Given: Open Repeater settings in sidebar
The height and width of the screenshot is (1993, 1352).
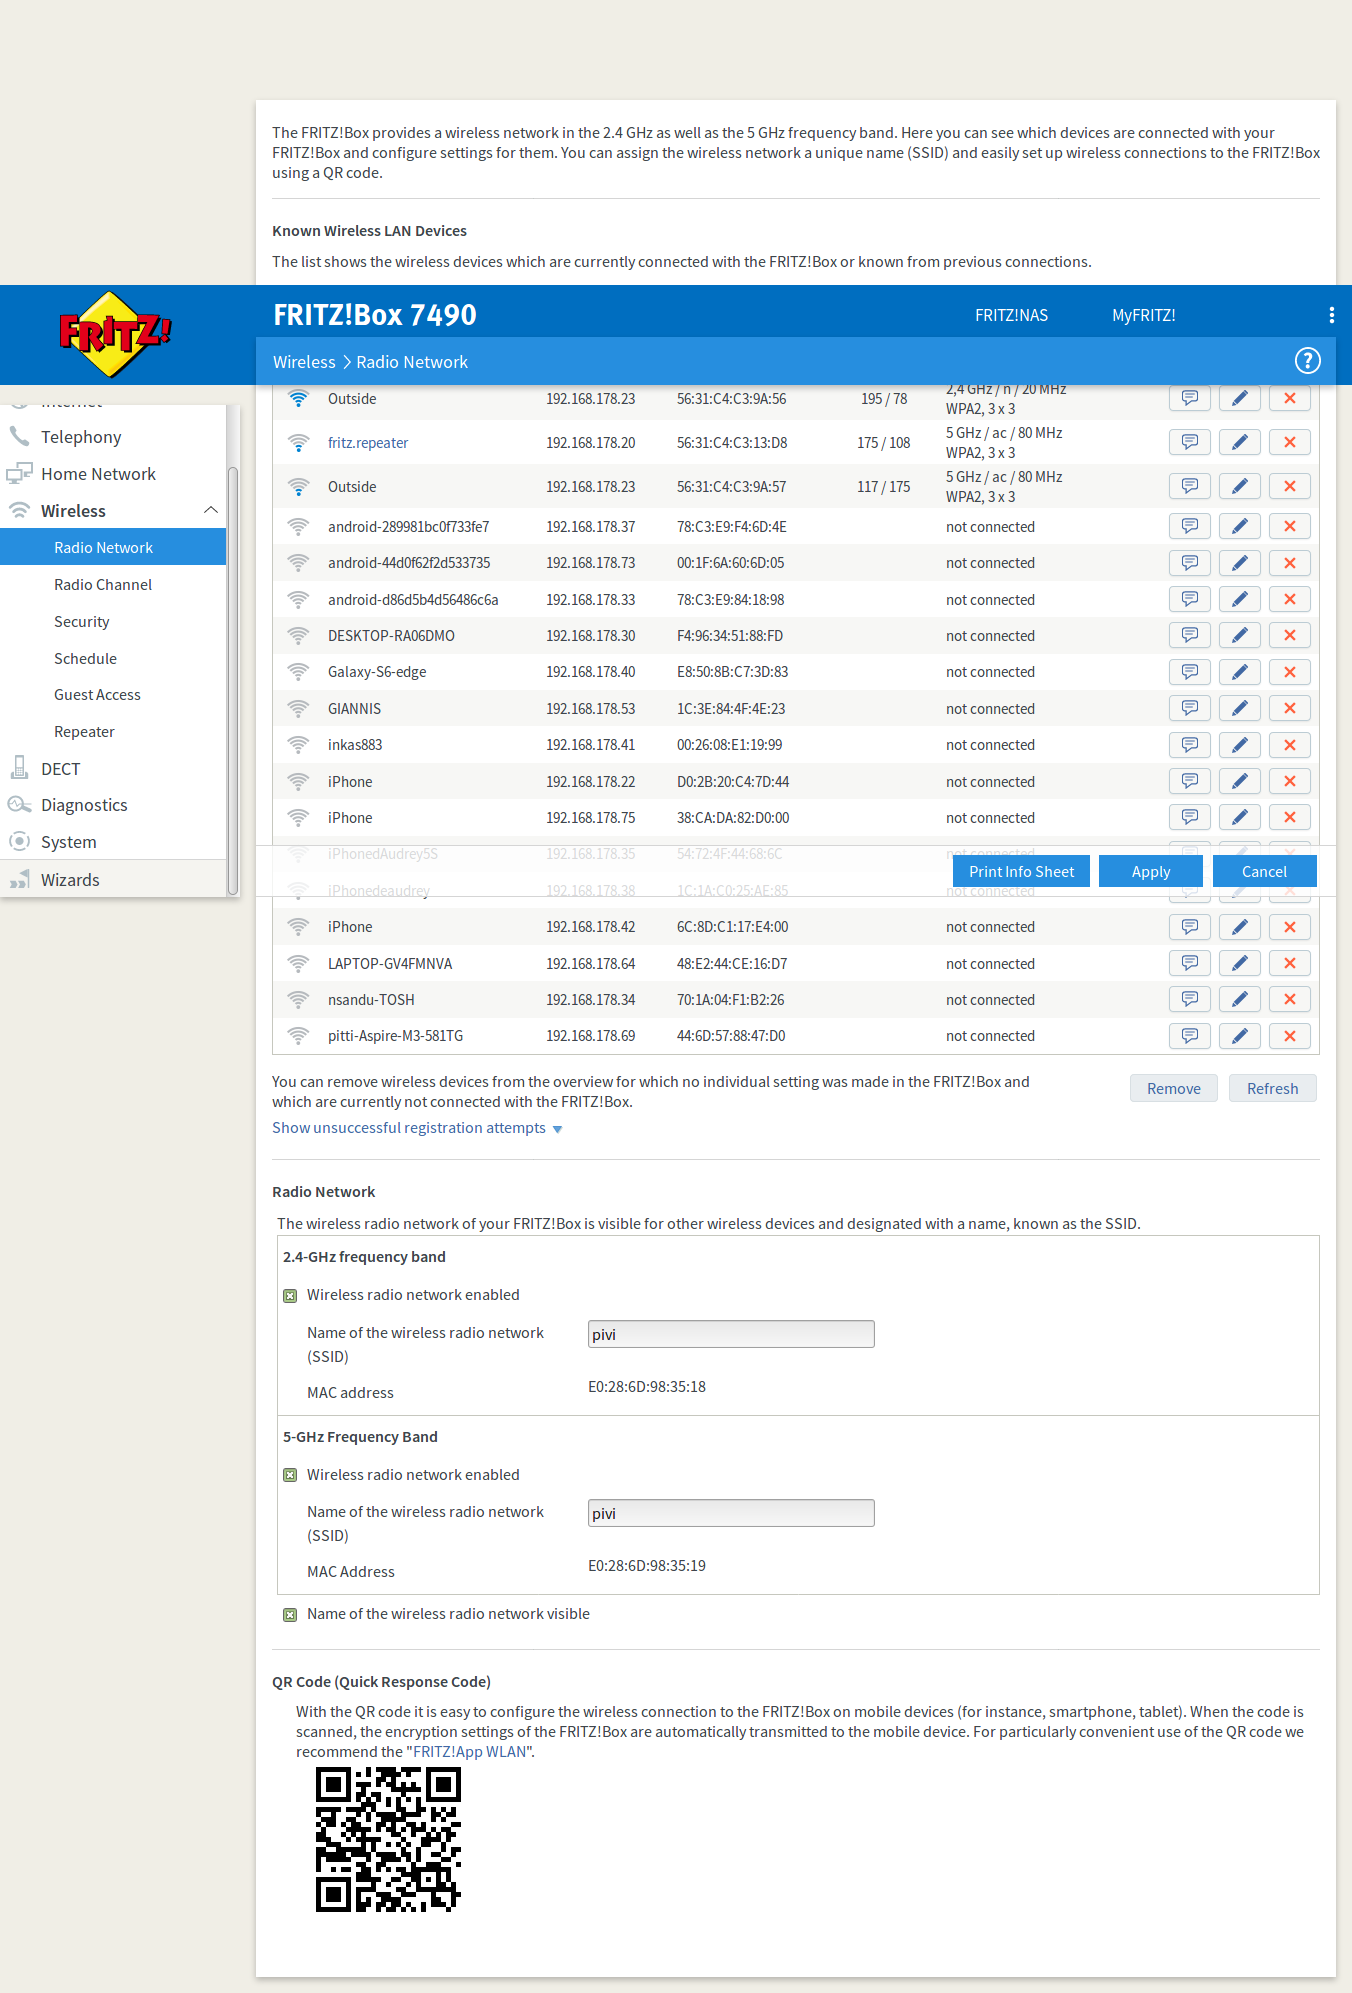Looking at the screenshot, I should (x=84, y=732).
